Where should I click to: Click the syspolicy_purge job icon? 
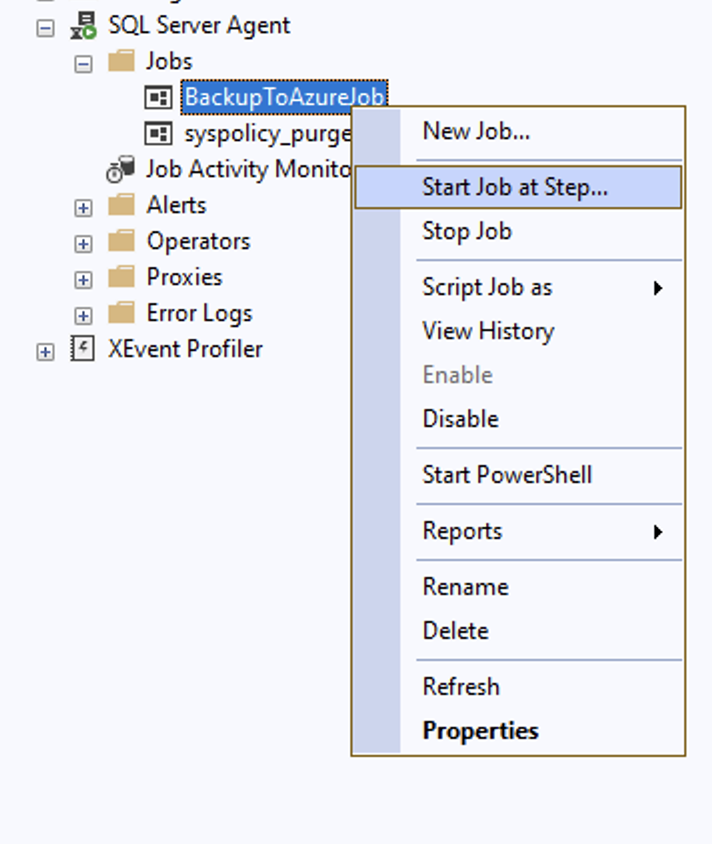click(x=158, y=133)
